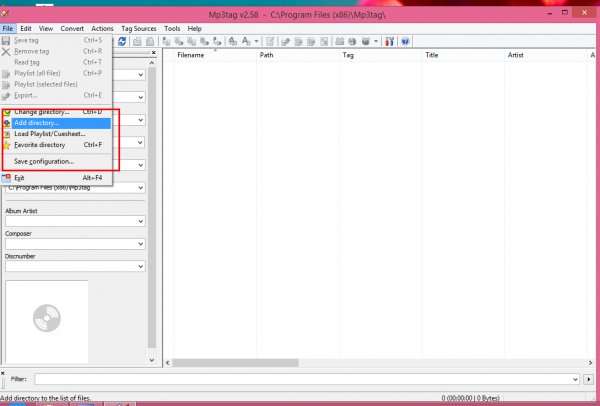Screen dimensions: 600x406
Task: Open the Convert menu in menu bar
Action: tap(72, 29)
